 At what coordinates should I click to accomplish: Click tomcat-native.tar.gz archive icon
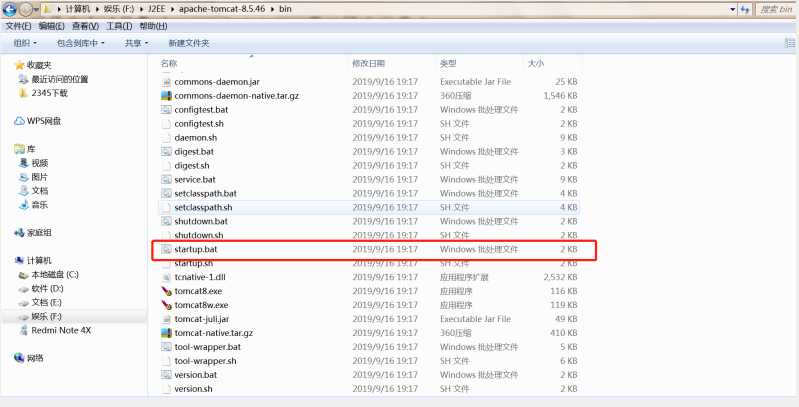point(166,333)
